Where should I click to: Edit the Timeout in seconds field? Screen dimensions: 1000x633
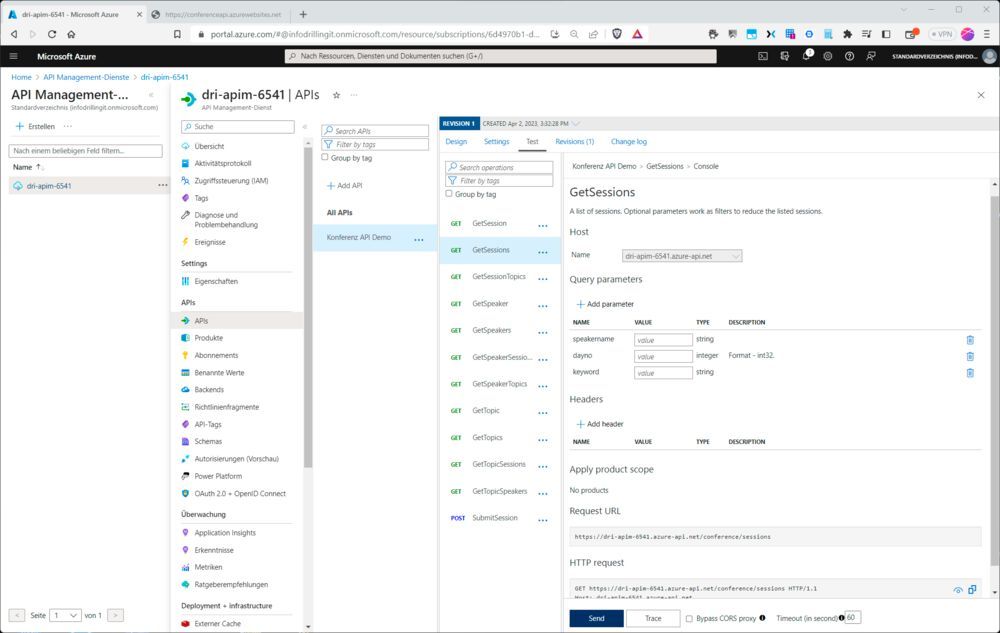click(x=851, y=618)
